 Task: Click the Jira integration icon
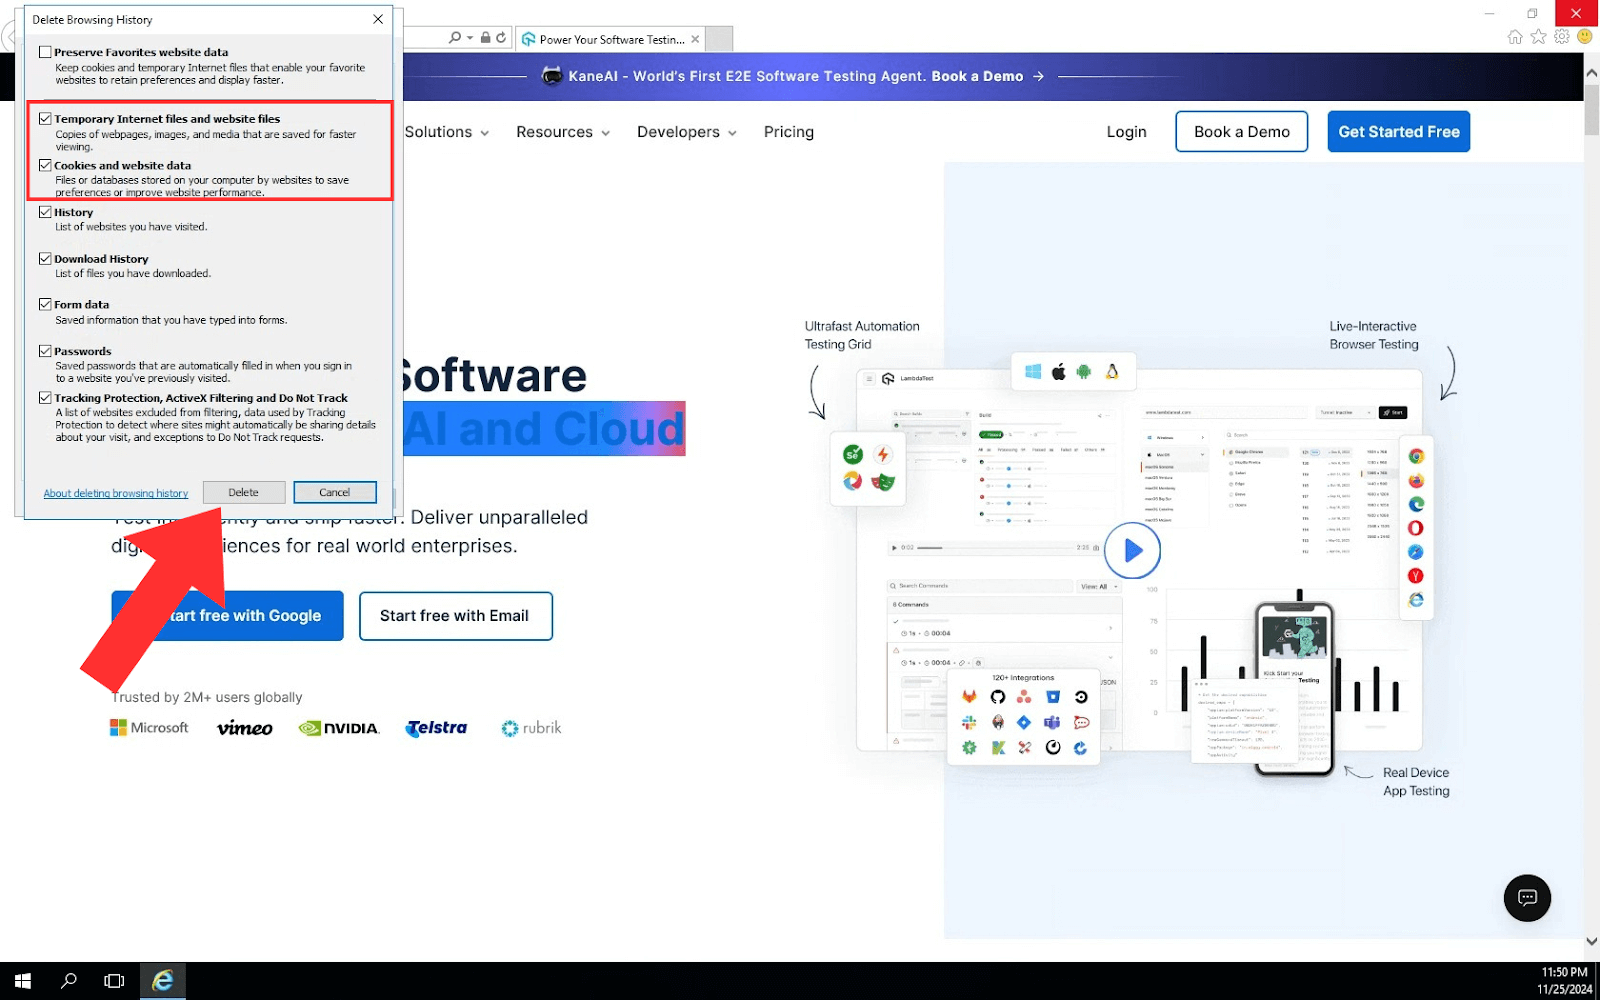tap(1024, 722)
